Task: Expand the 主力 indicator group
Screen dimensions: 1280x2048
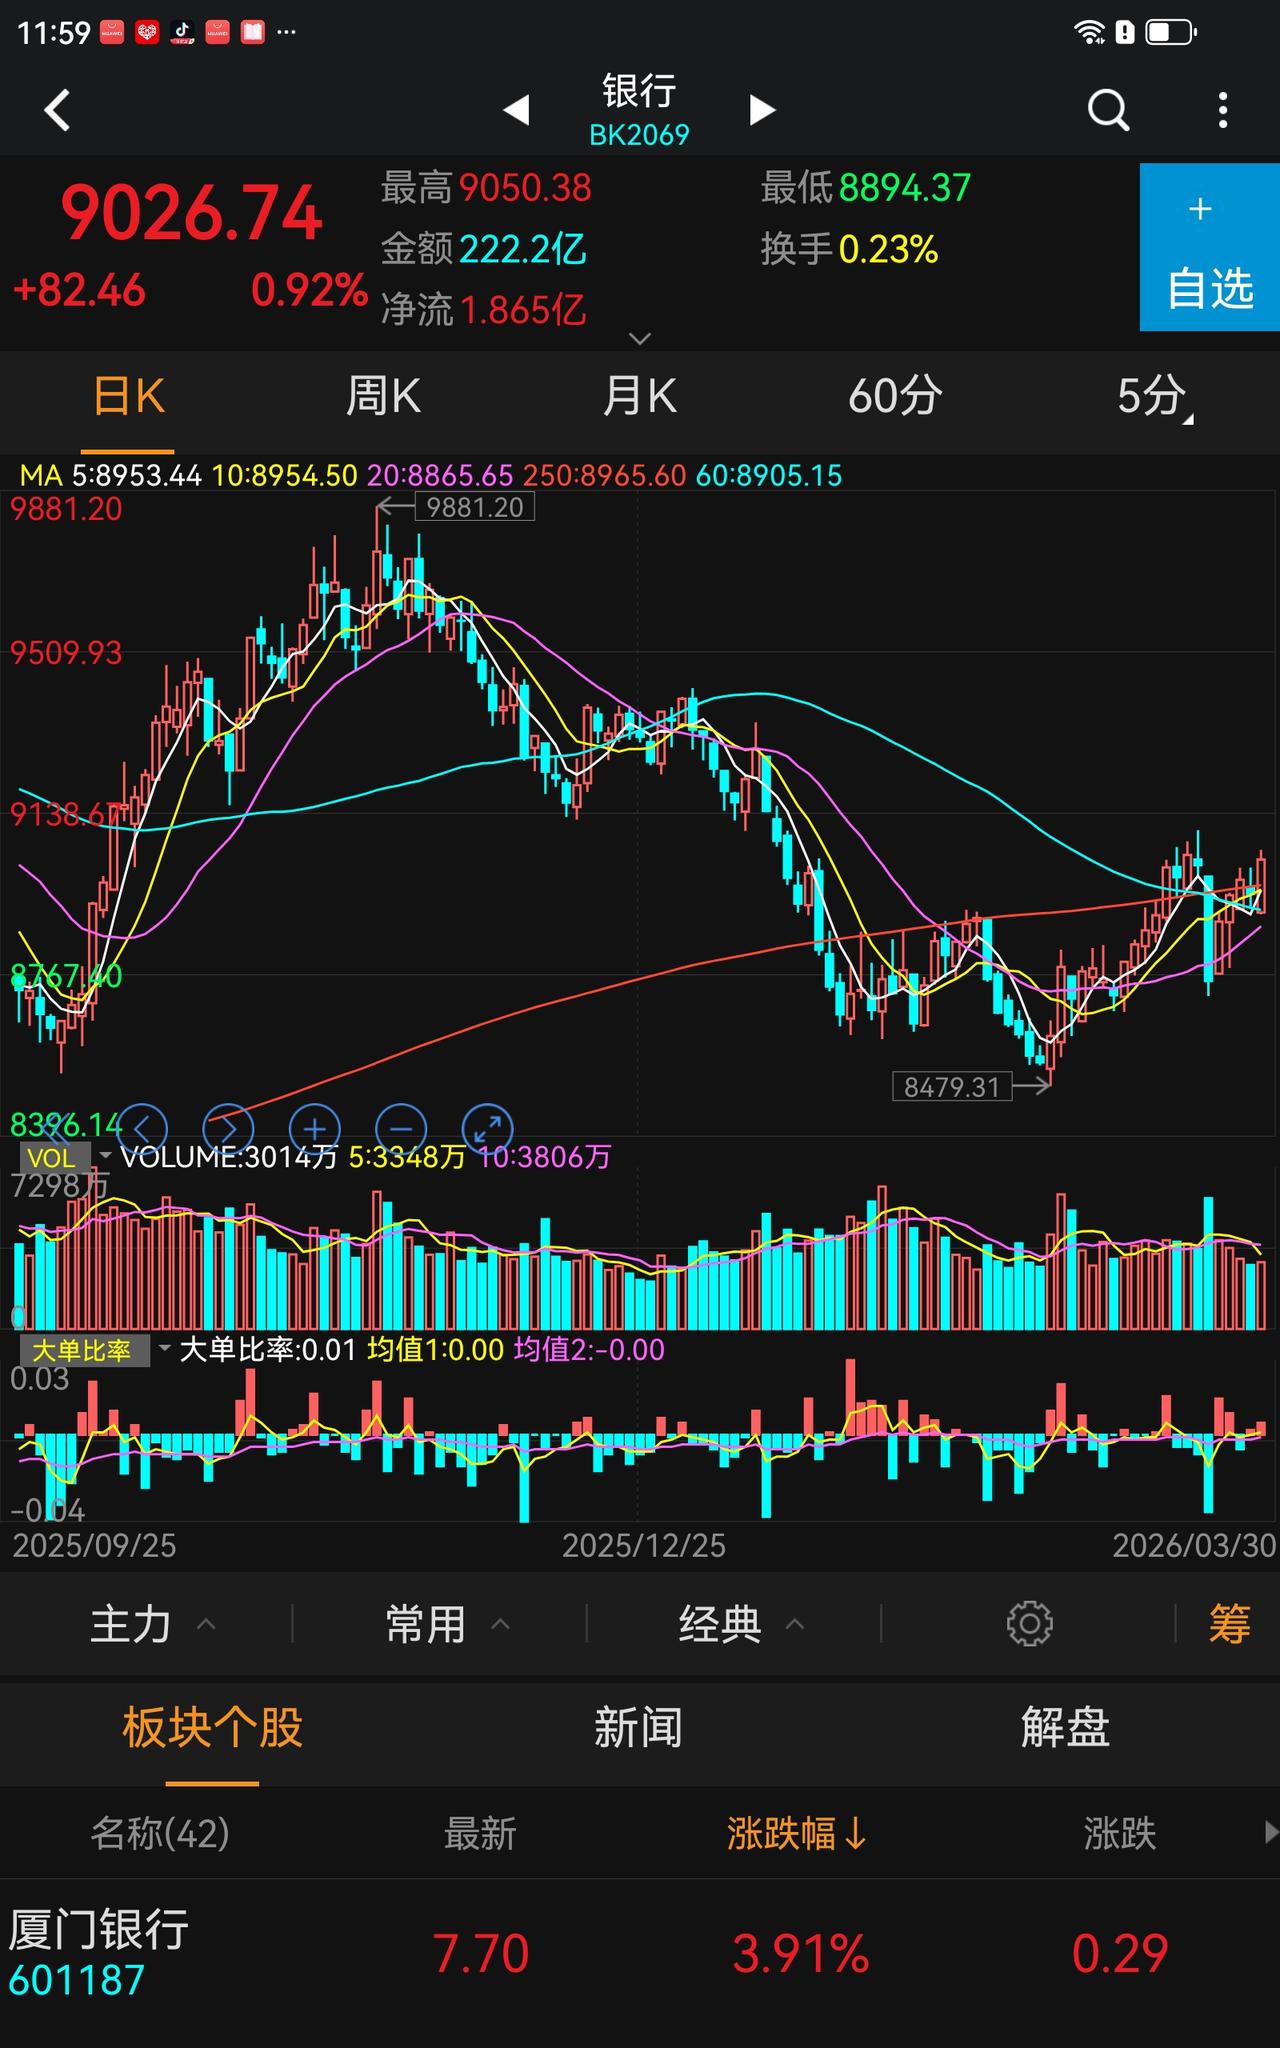Action: point(152,1624)
